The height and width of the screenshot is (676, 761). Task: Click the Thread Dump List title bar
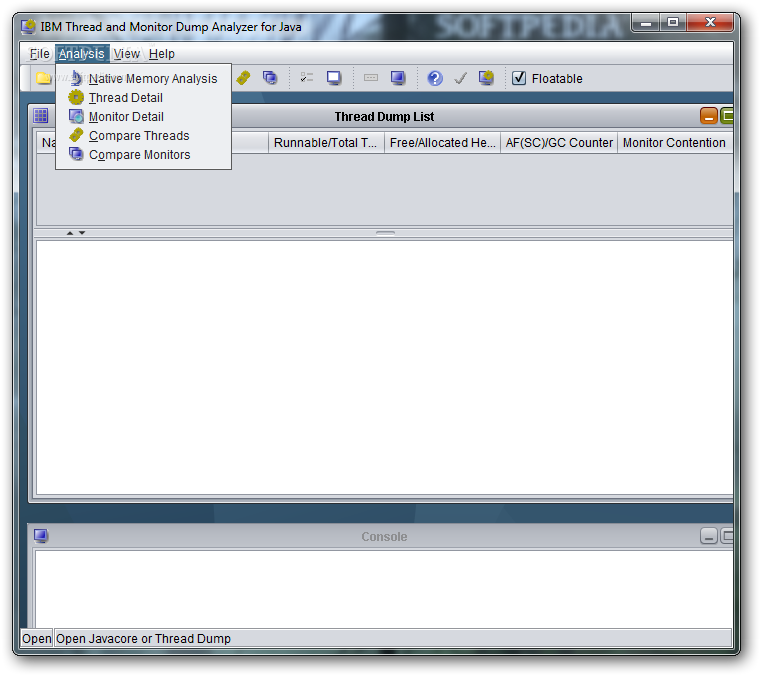[x=384, y=116]
